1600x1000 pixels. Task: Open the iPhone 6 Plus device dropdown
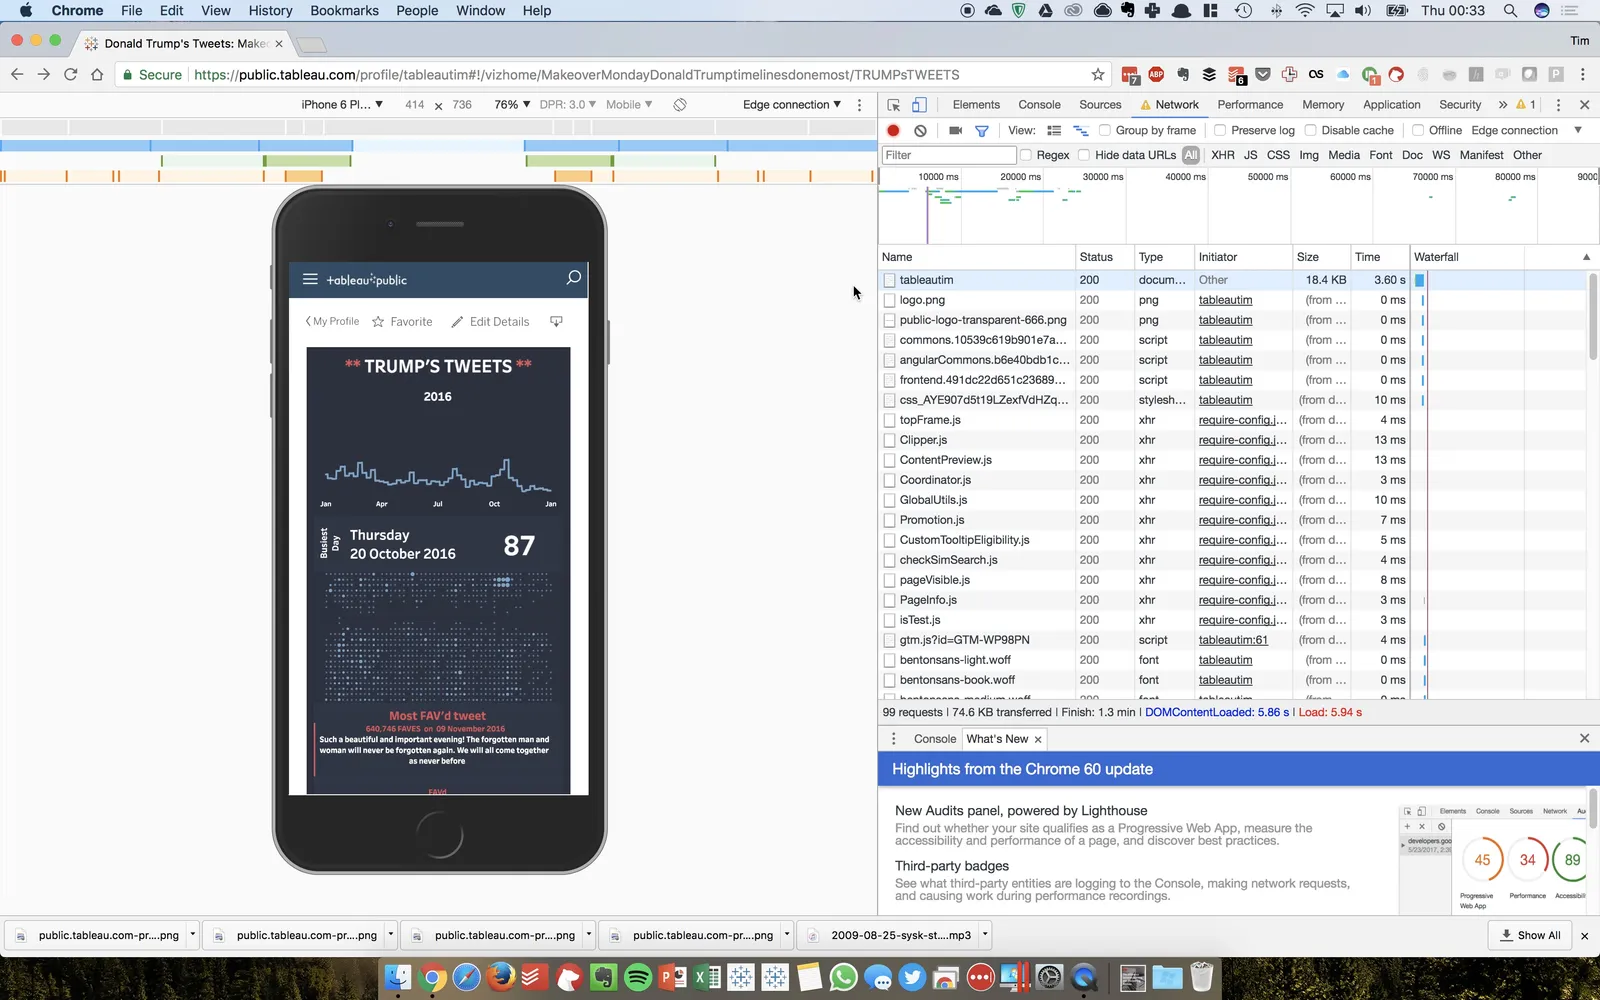(342, 104)
